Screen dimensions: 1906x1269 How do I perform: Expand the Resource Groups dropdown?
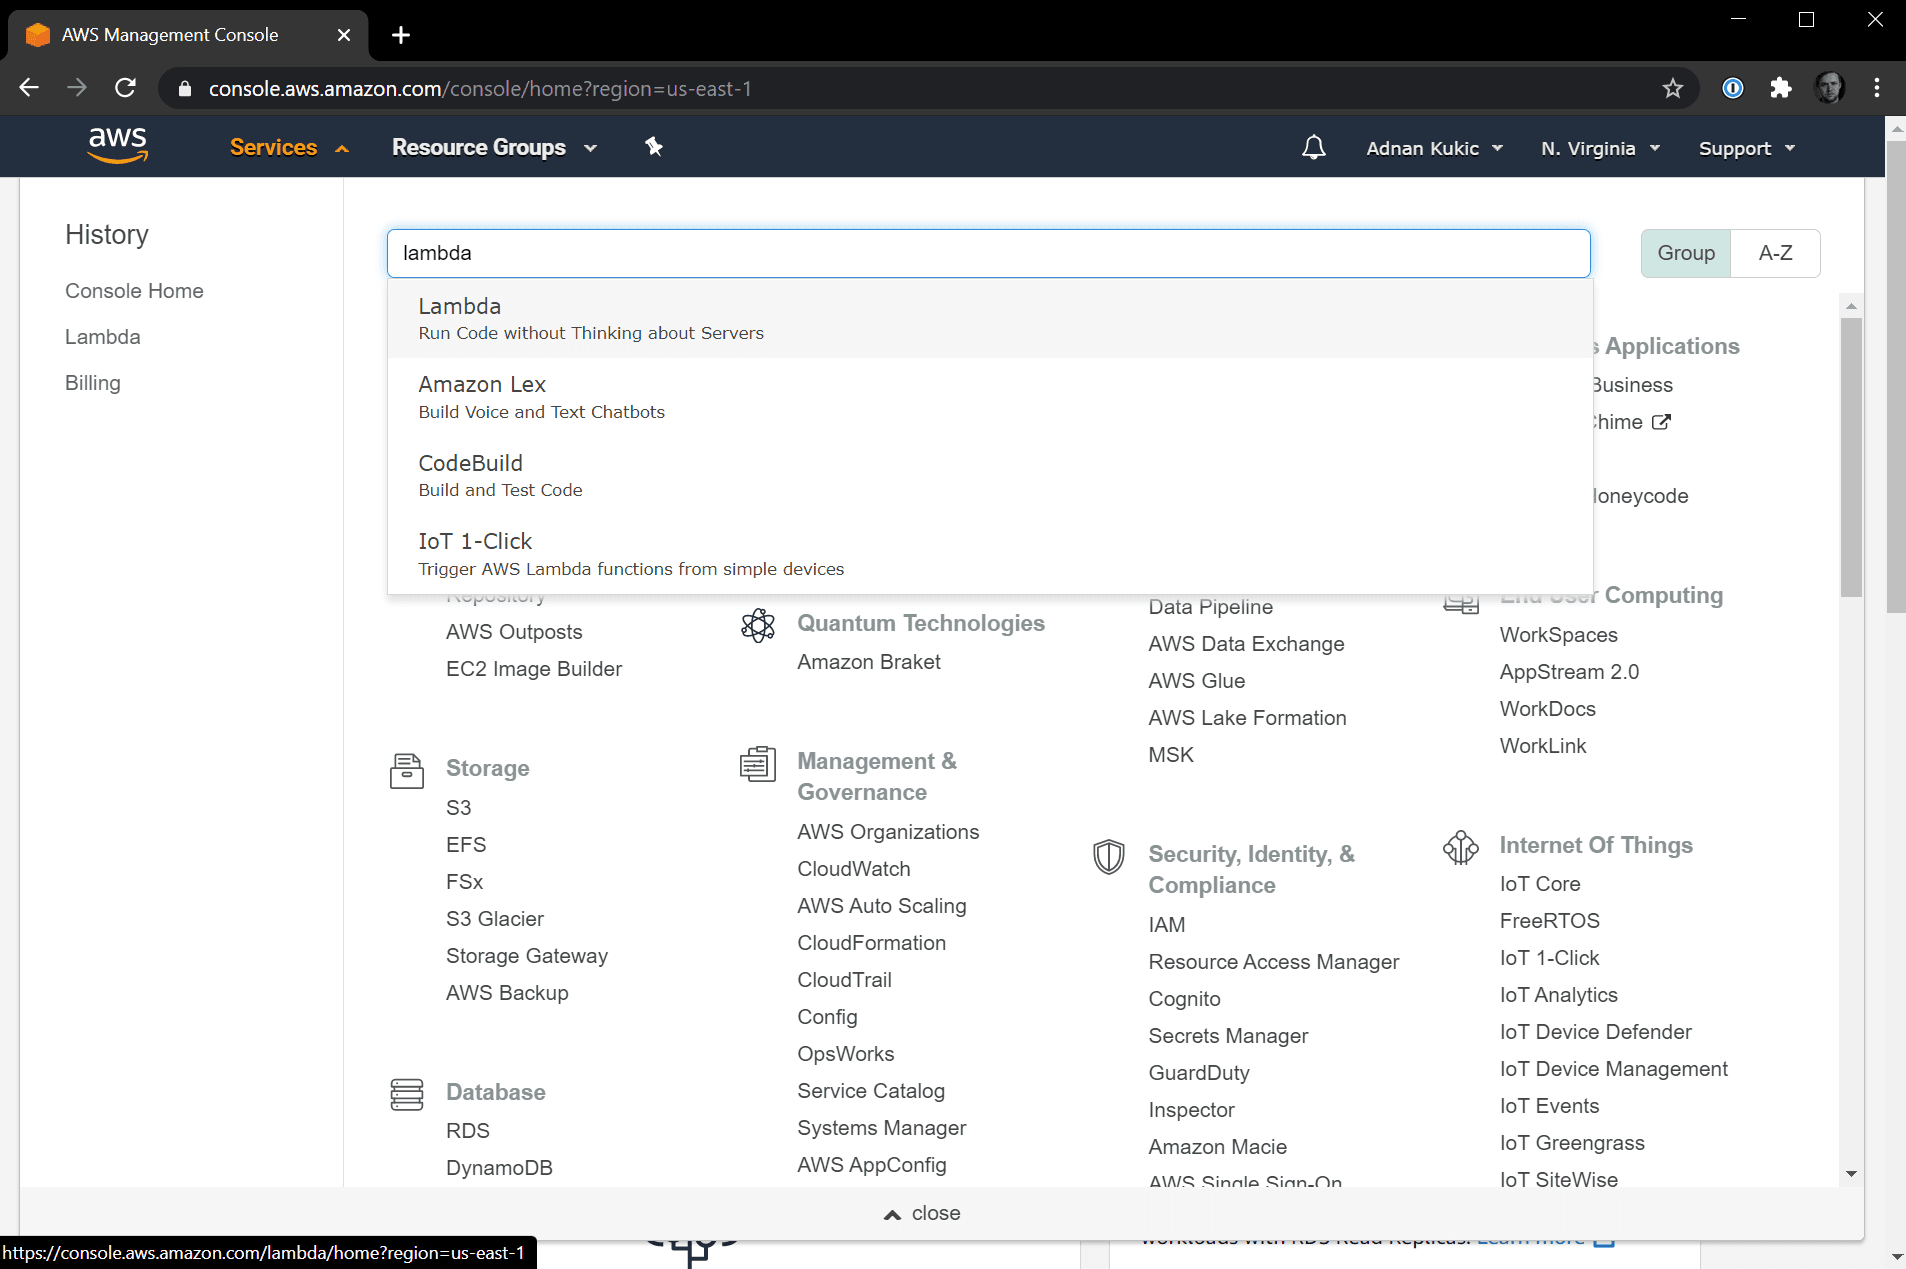point(494,148)
